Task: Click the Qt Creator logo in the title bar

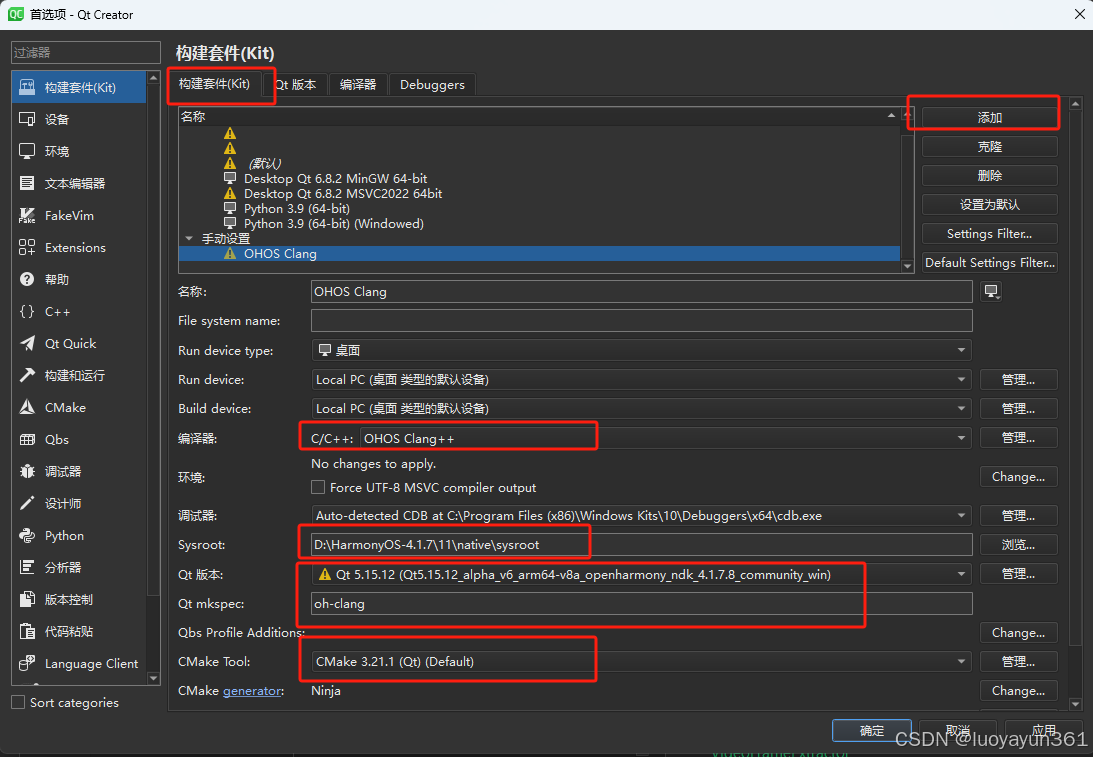Action: [x=15, y=14]
